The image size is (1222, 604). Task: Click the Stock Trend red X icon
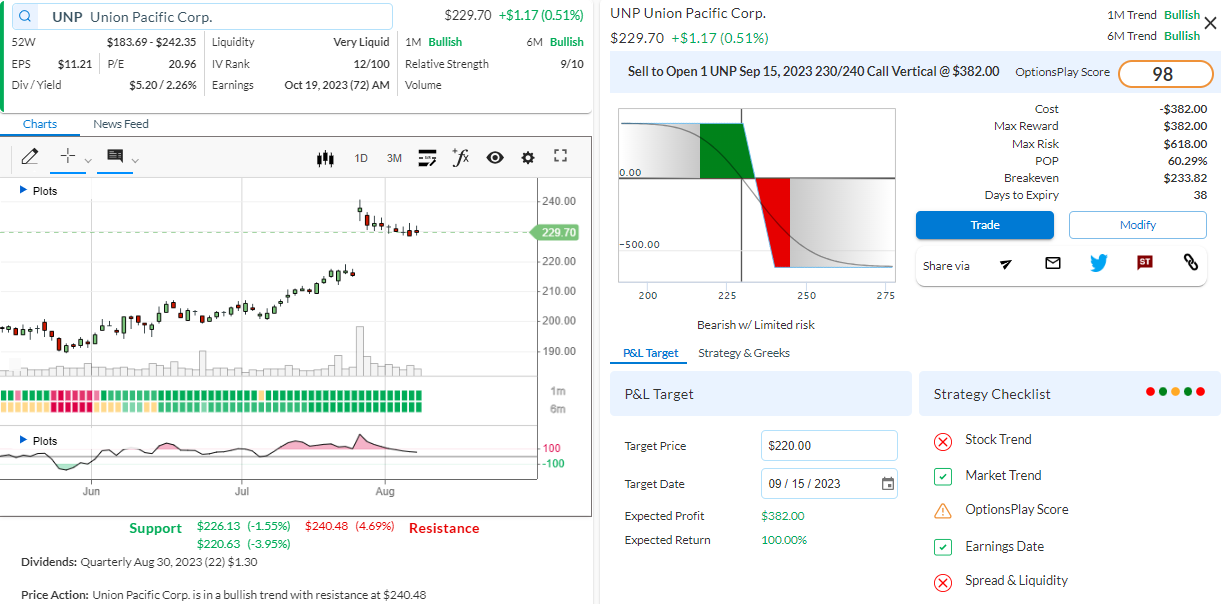942,441
